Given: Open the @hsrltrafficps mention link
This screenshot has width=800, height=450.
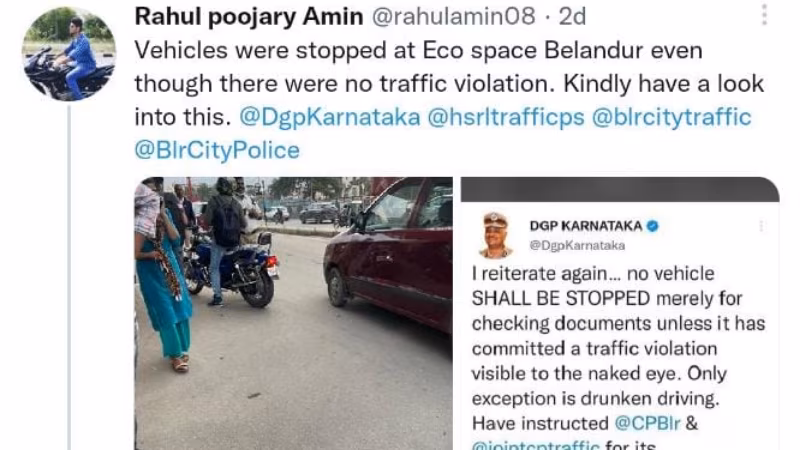Looking at the screenshot, I should click(506, 117).
